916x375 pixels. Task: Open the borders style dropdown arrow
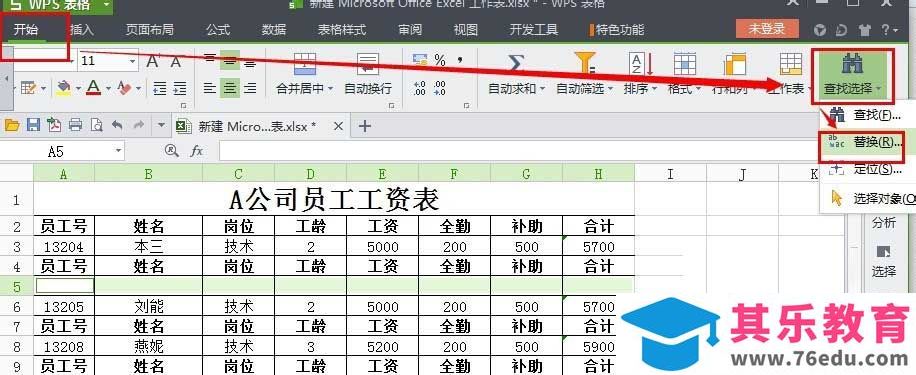tap(44, 89)
